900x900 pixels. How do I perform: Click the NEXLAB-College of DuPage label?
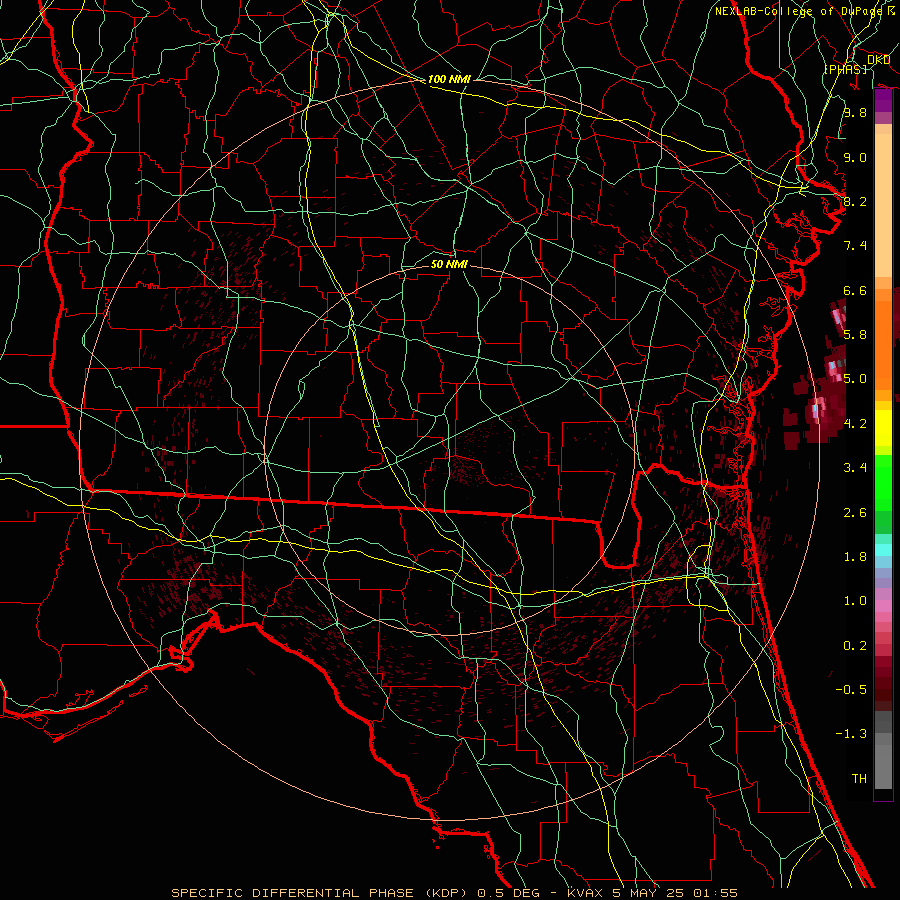pyautogui.click(x=799, y=11)
